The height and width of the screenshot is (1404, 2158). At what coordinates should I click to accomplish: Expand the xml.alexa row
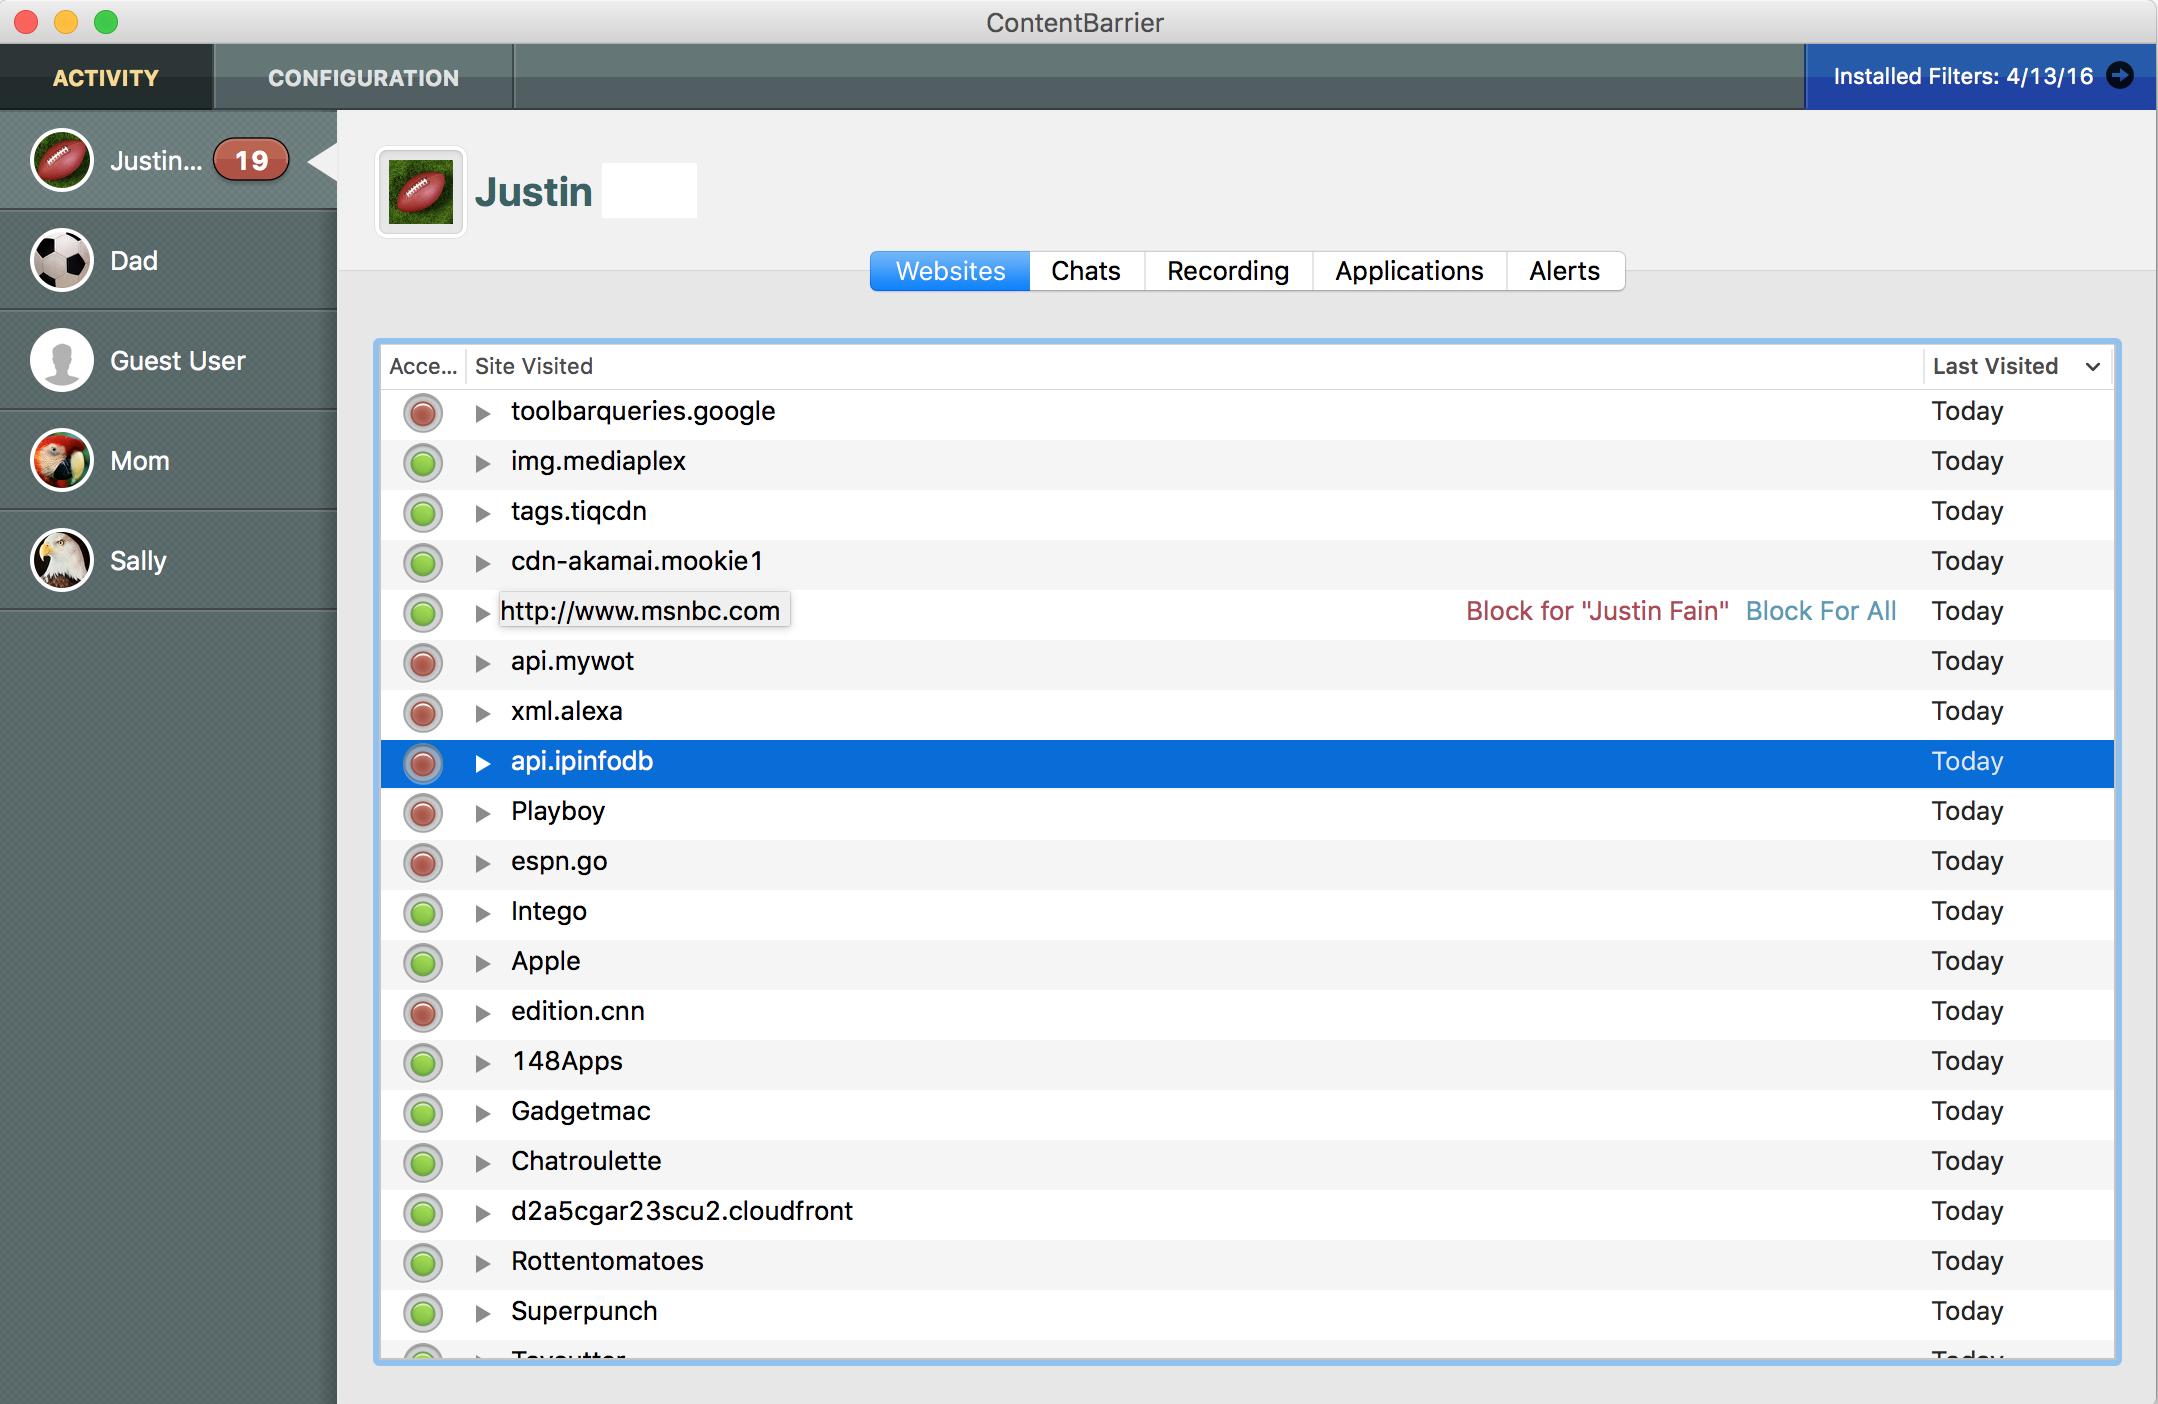click(x=483, y=713)
